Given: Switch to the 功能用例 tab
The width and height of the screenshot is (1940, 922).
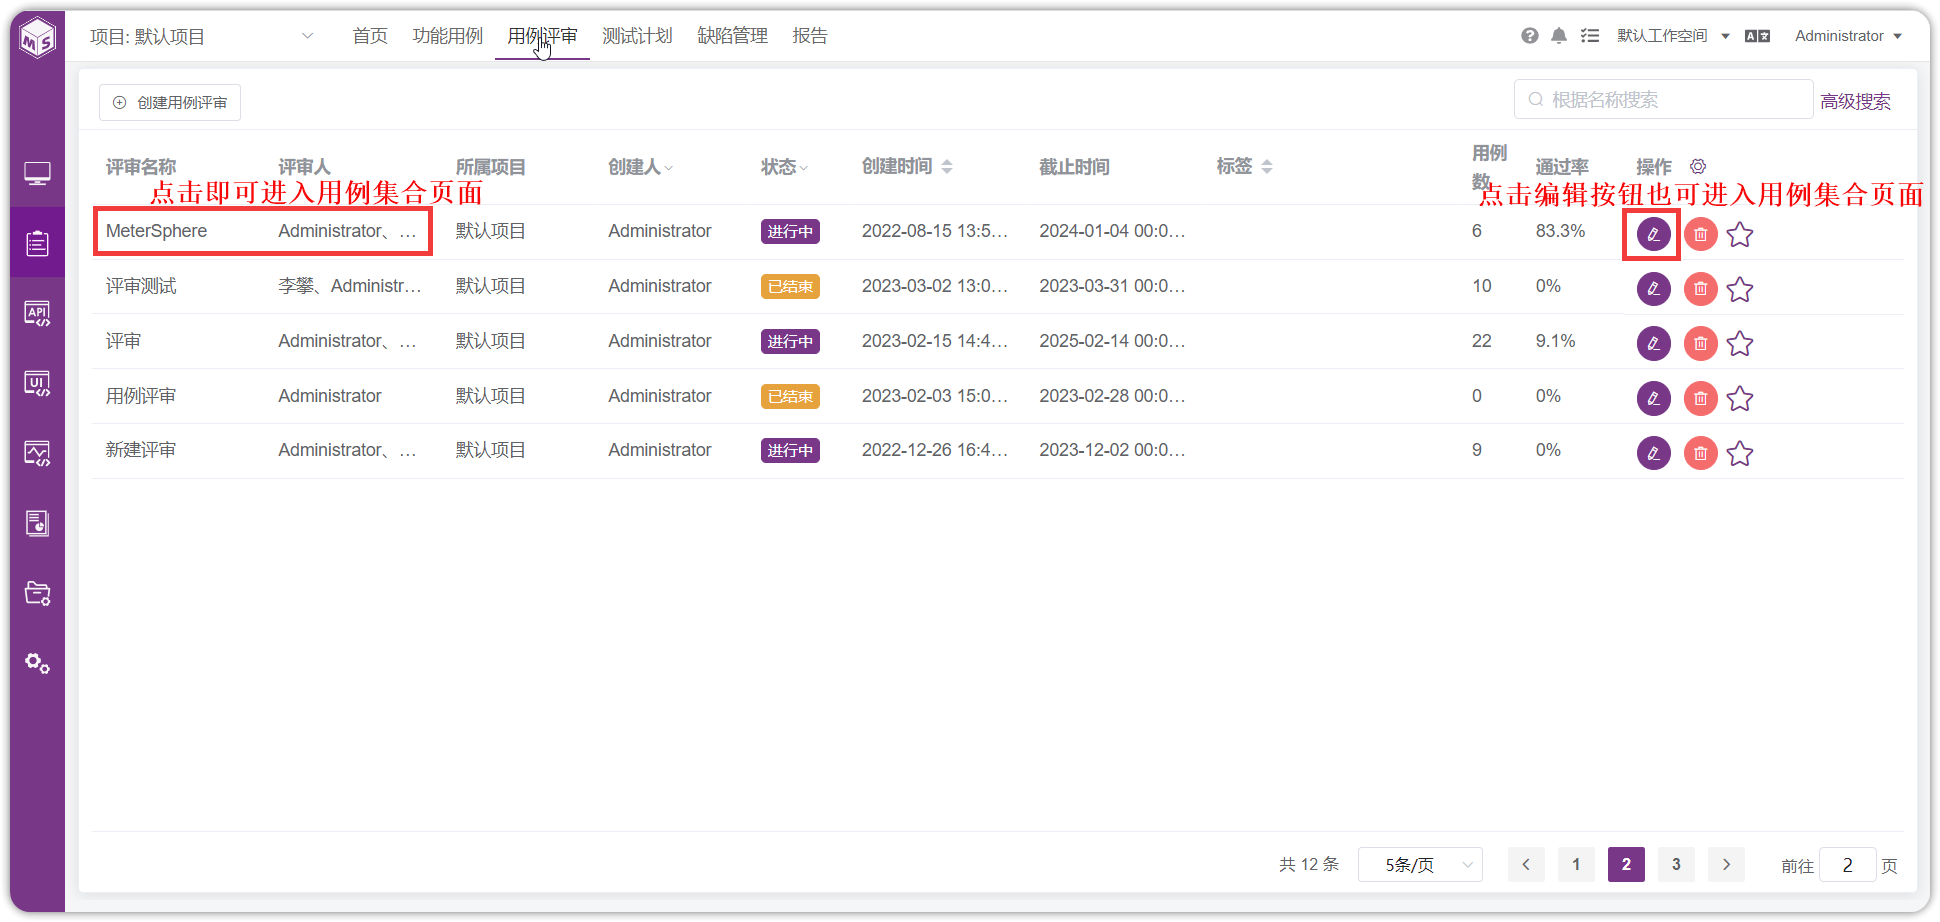Looking at the screenshot, I should pos(447,36).
